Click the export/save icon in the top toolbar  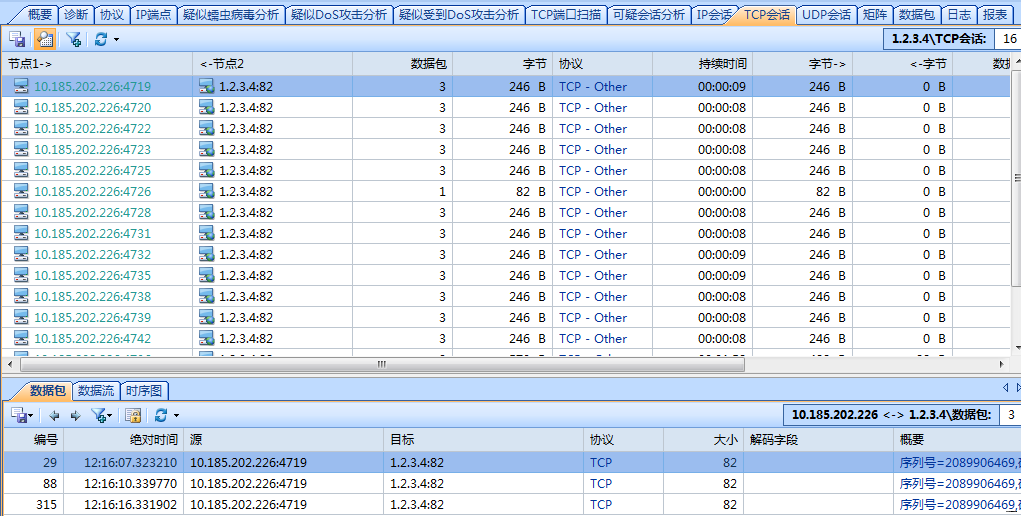18,39
